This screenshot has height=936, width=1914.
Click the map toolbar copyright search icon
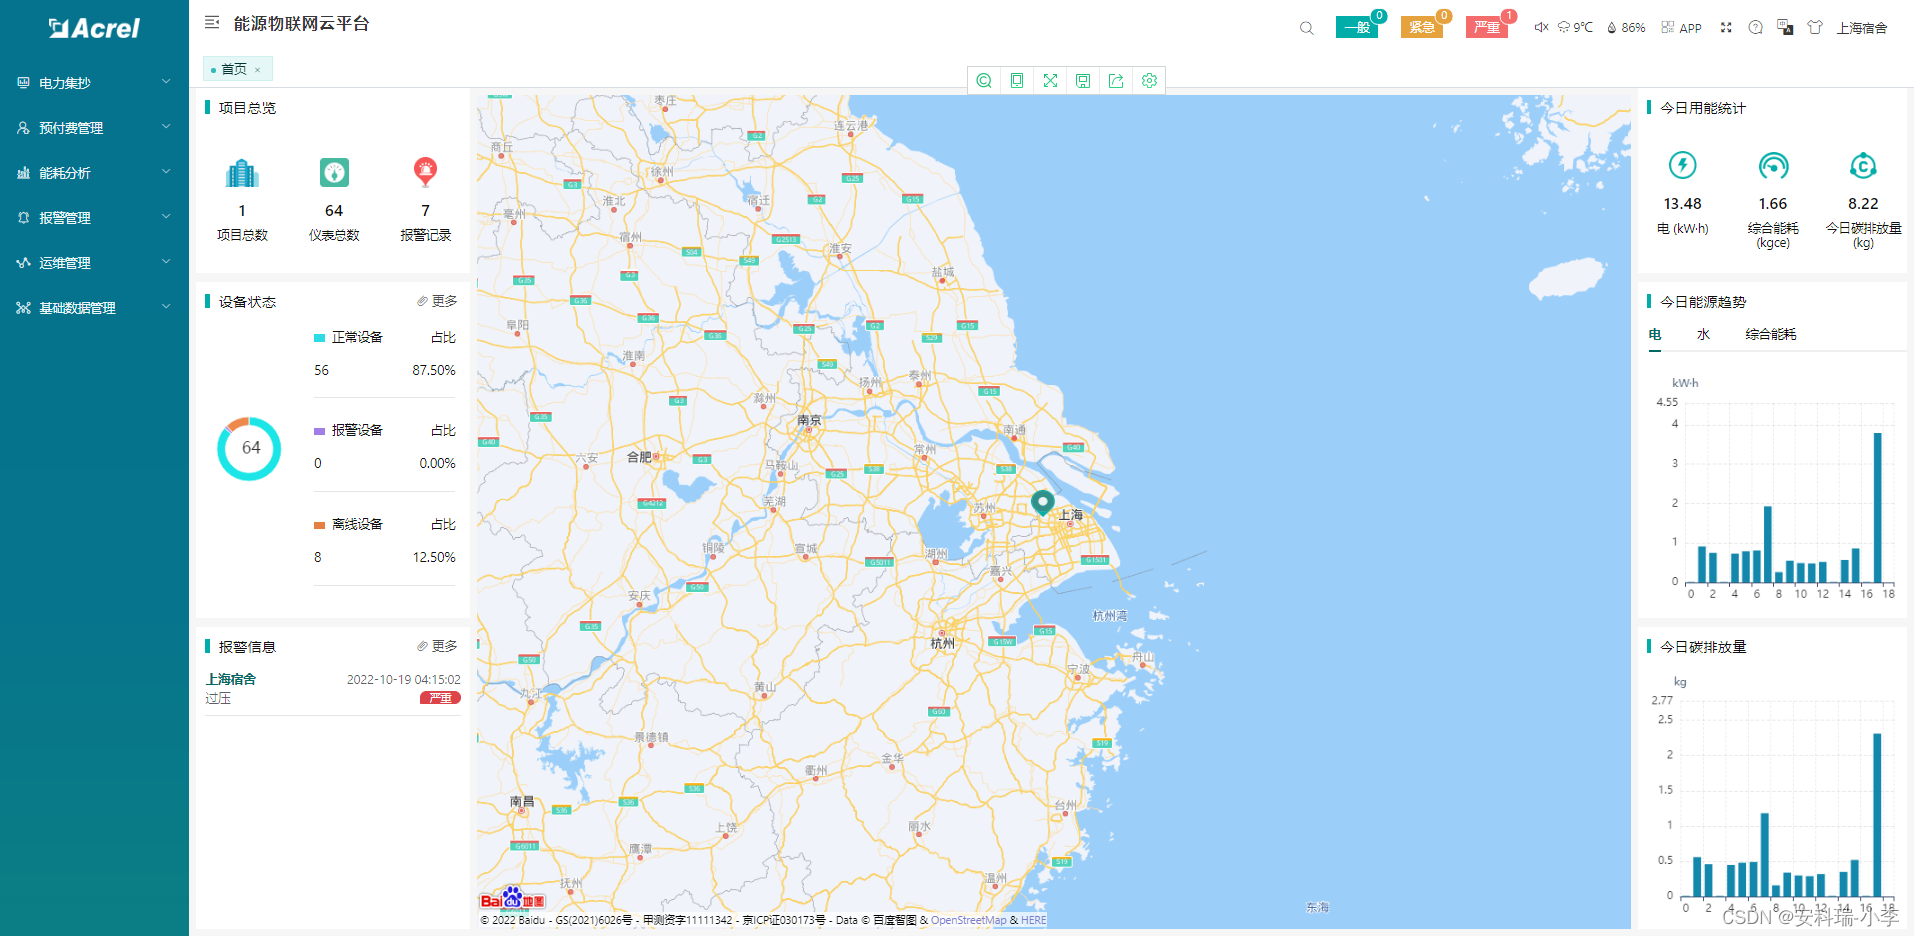tap(984, 80)
